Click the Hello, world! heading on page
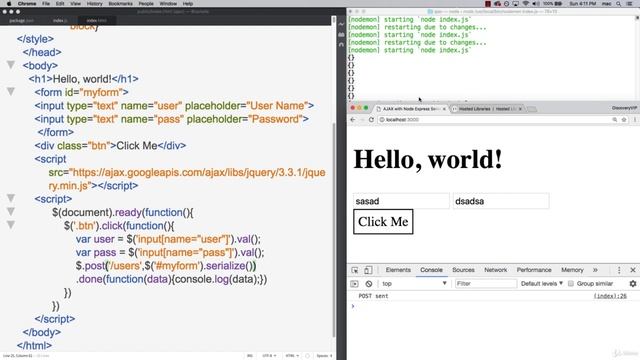 [x=428, y=159]
